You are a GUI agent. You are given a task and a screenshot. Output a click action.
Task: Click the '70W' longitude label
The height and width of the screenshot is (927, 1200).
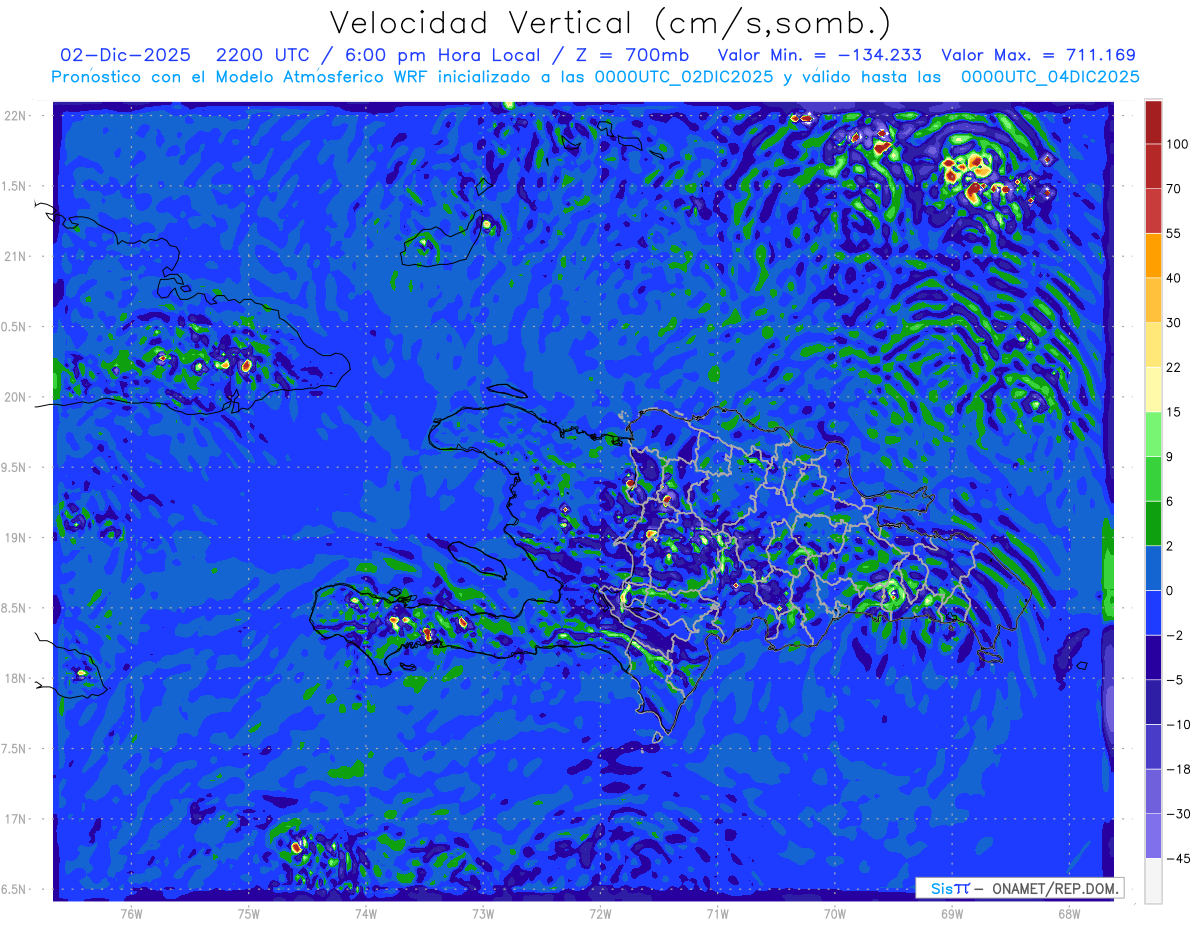834,913
